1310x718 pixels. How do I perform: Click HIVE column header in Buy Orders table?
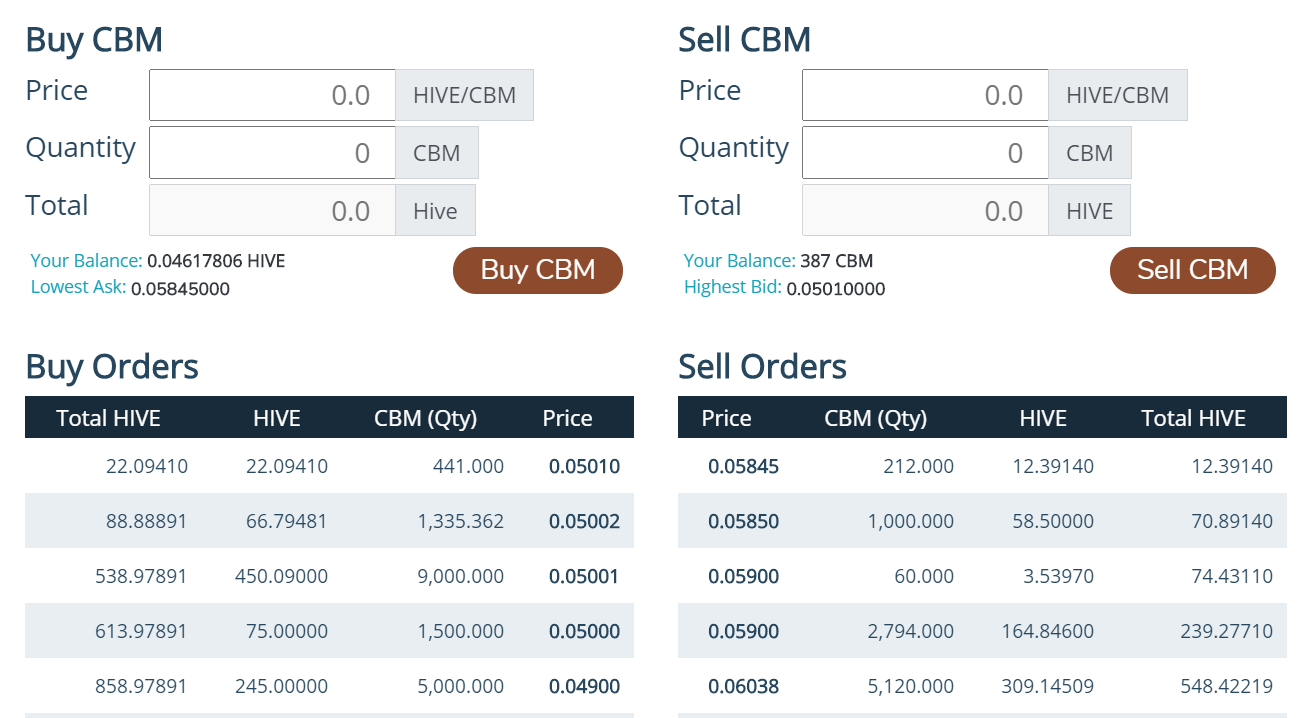point(277,418)
